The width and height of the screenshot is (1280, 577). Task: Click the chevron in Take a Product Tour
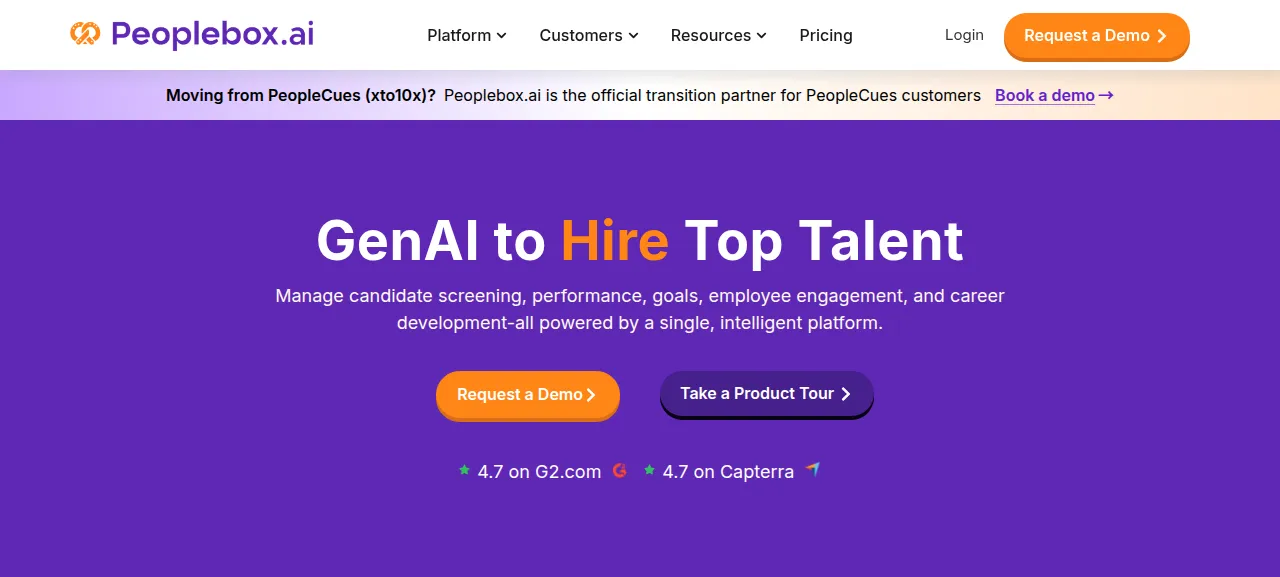coord(845,394)
